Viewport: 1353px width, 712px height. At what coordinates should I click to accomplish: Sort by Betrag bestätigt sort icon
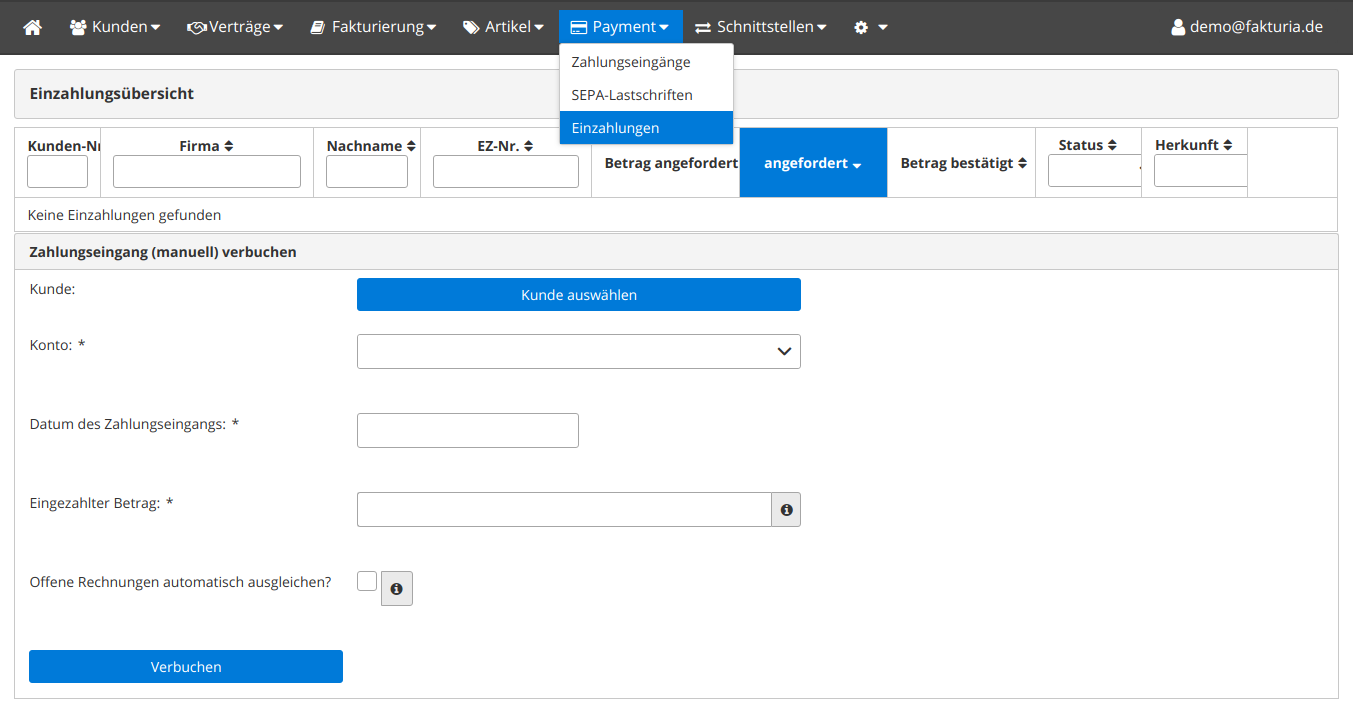click(1022, 163)
